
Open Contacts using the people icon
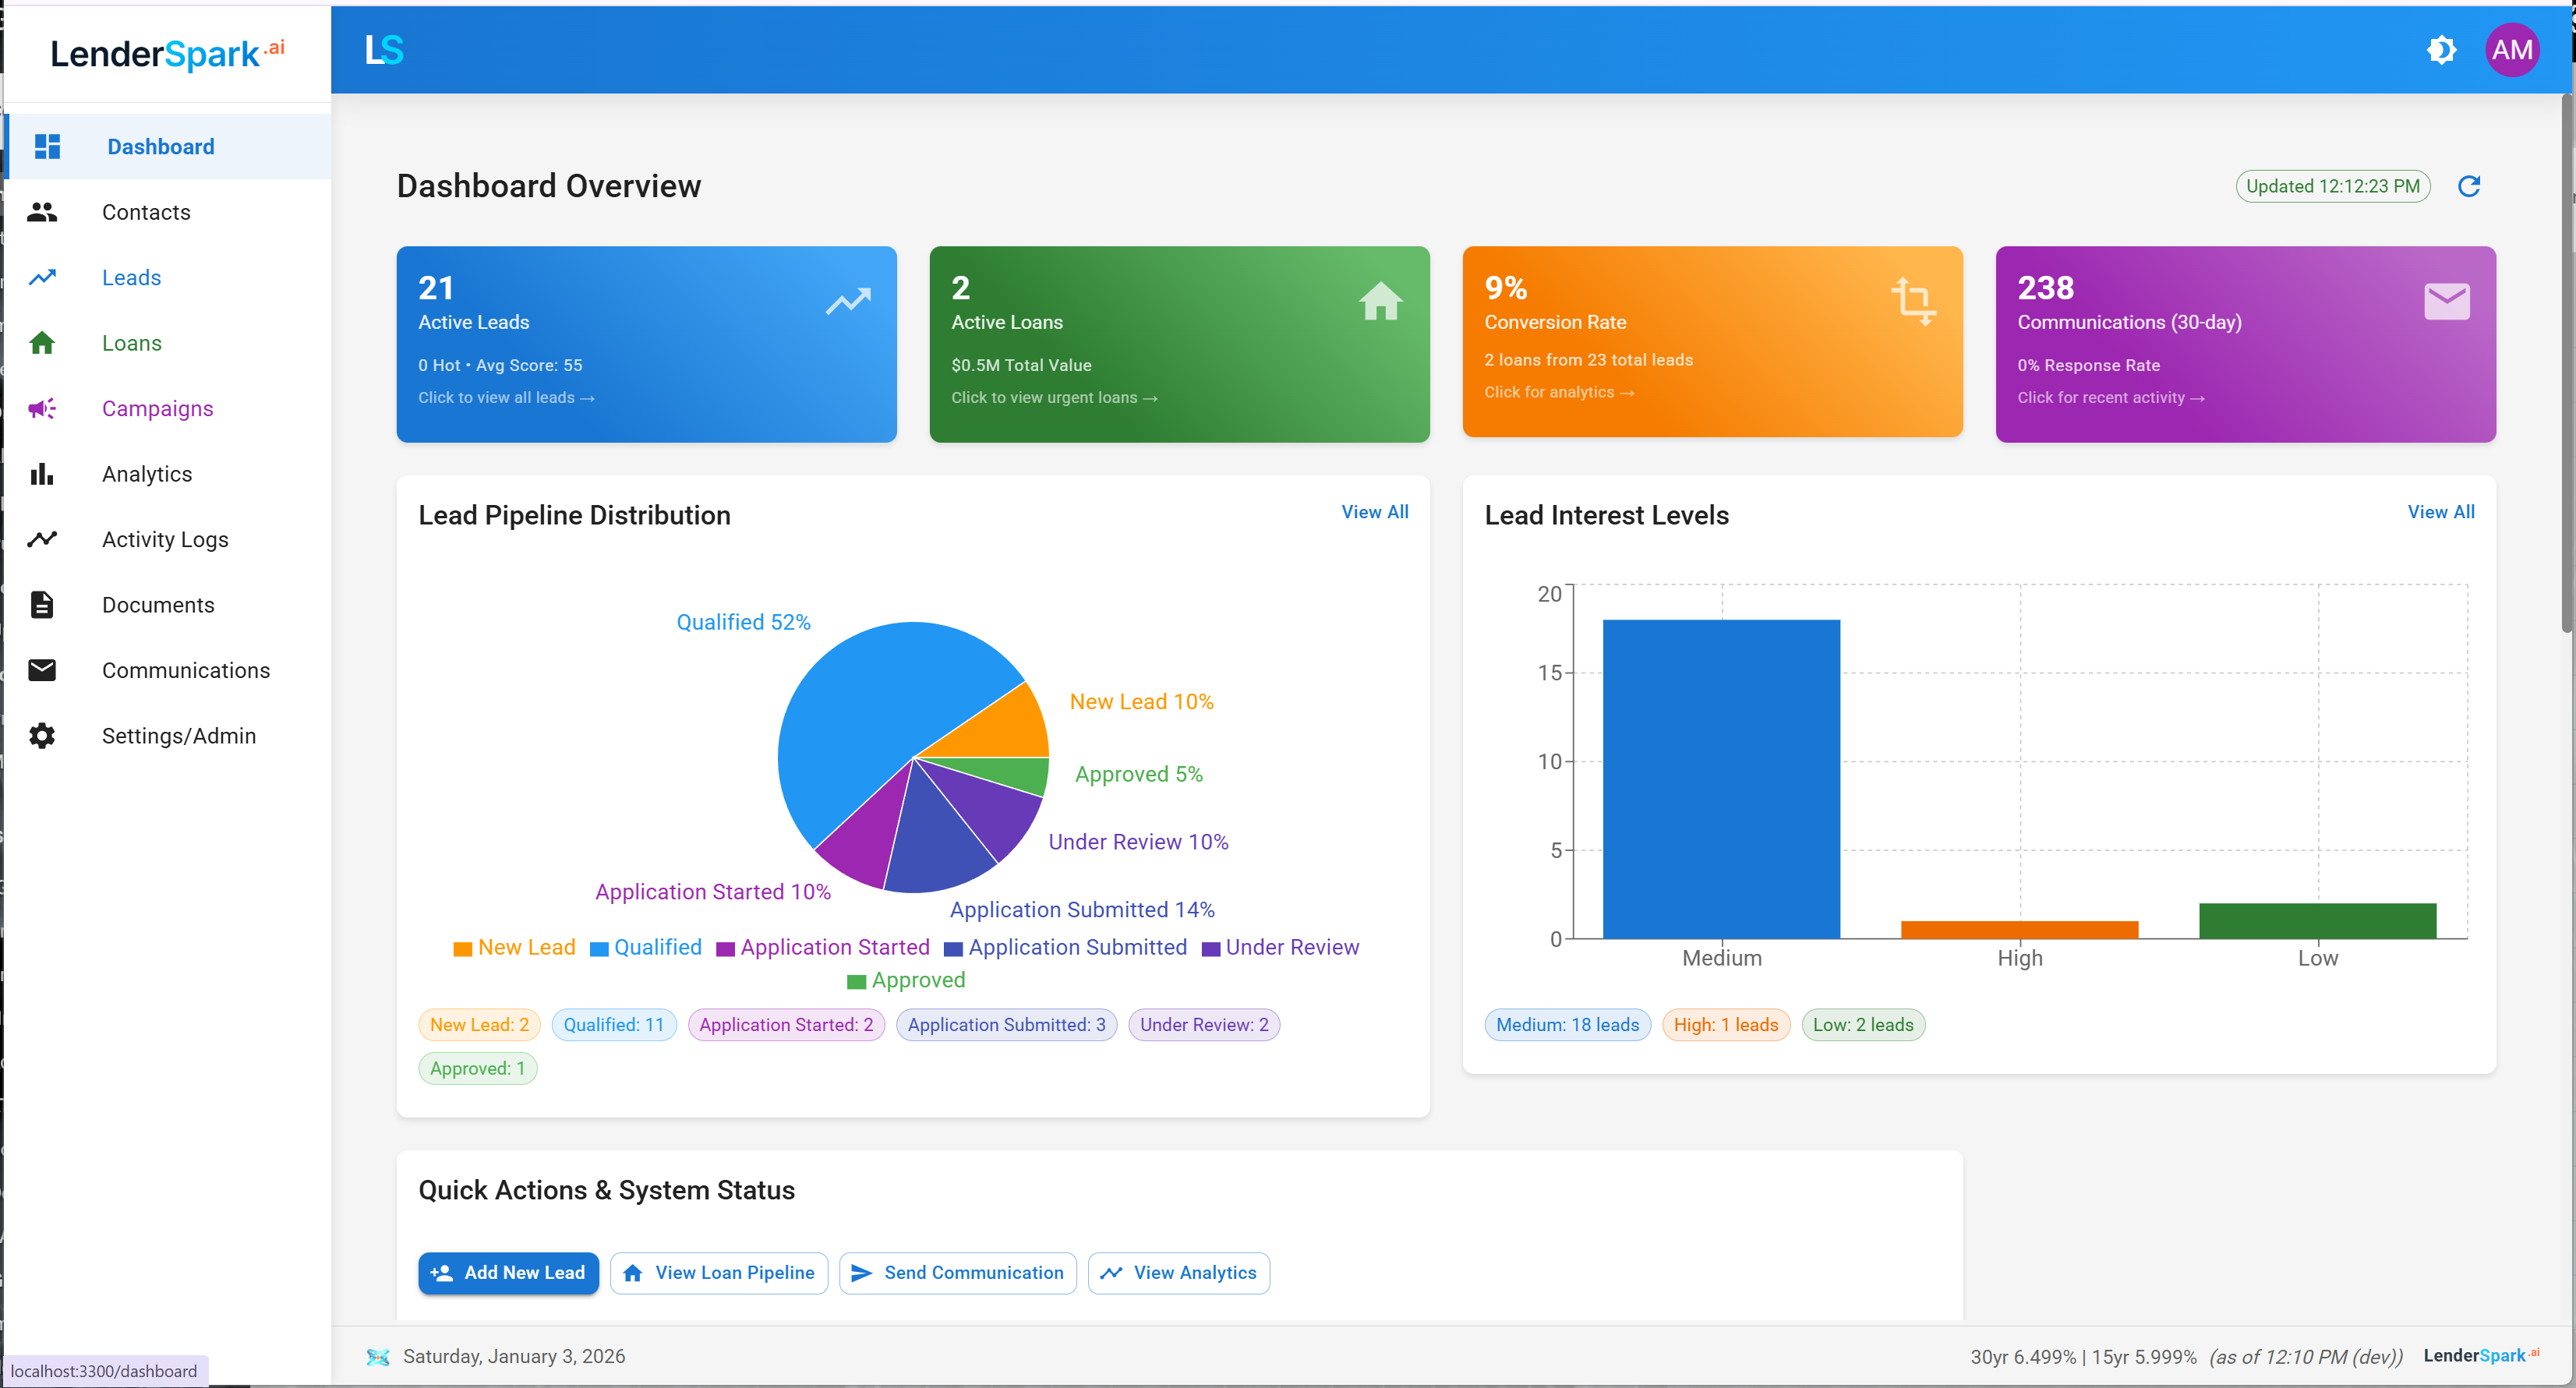43,212
